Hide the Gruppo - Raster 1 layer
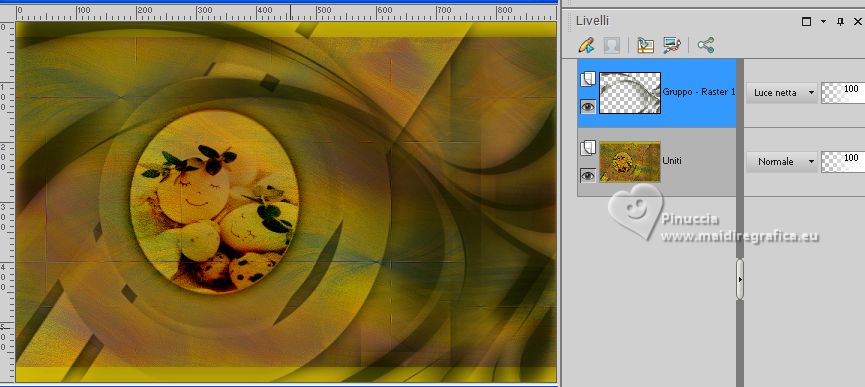This screenshot has width=865, height=387. 588,106
